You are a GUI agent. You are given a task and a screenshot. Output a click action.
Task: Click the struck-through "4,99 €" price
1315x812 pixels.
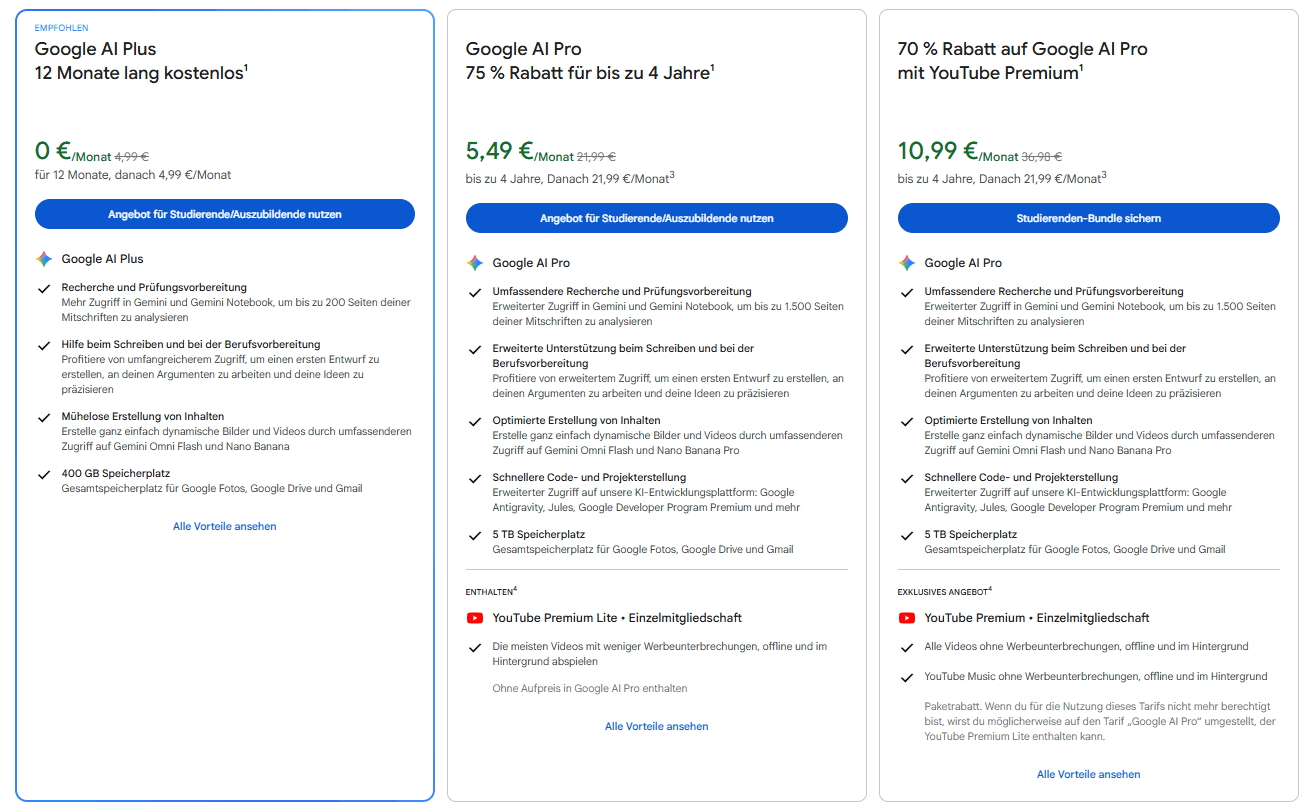(132, 157)
